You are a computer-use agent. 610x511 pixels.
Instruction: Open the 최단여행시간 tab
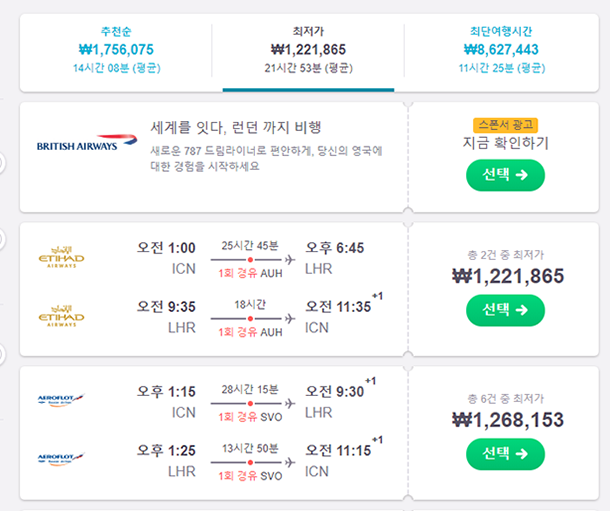coord(501,50)
